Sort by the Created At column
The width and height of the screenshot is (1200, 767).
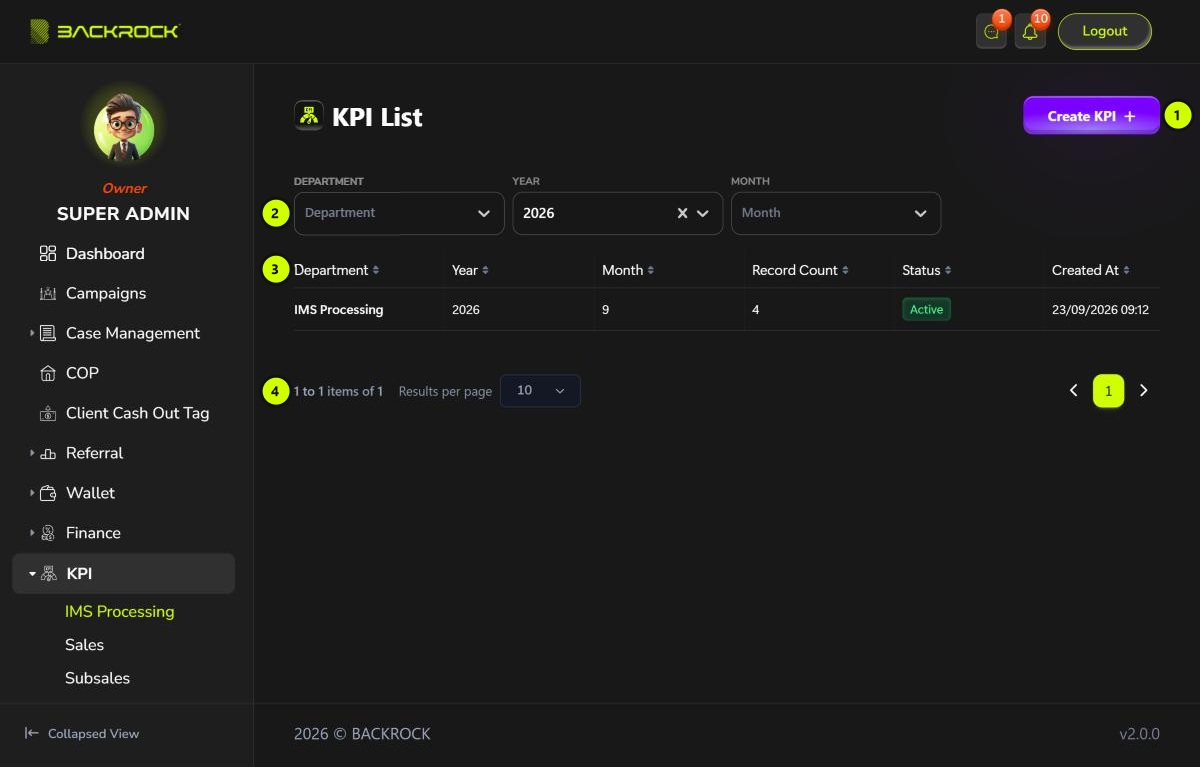coord(1091,270)
